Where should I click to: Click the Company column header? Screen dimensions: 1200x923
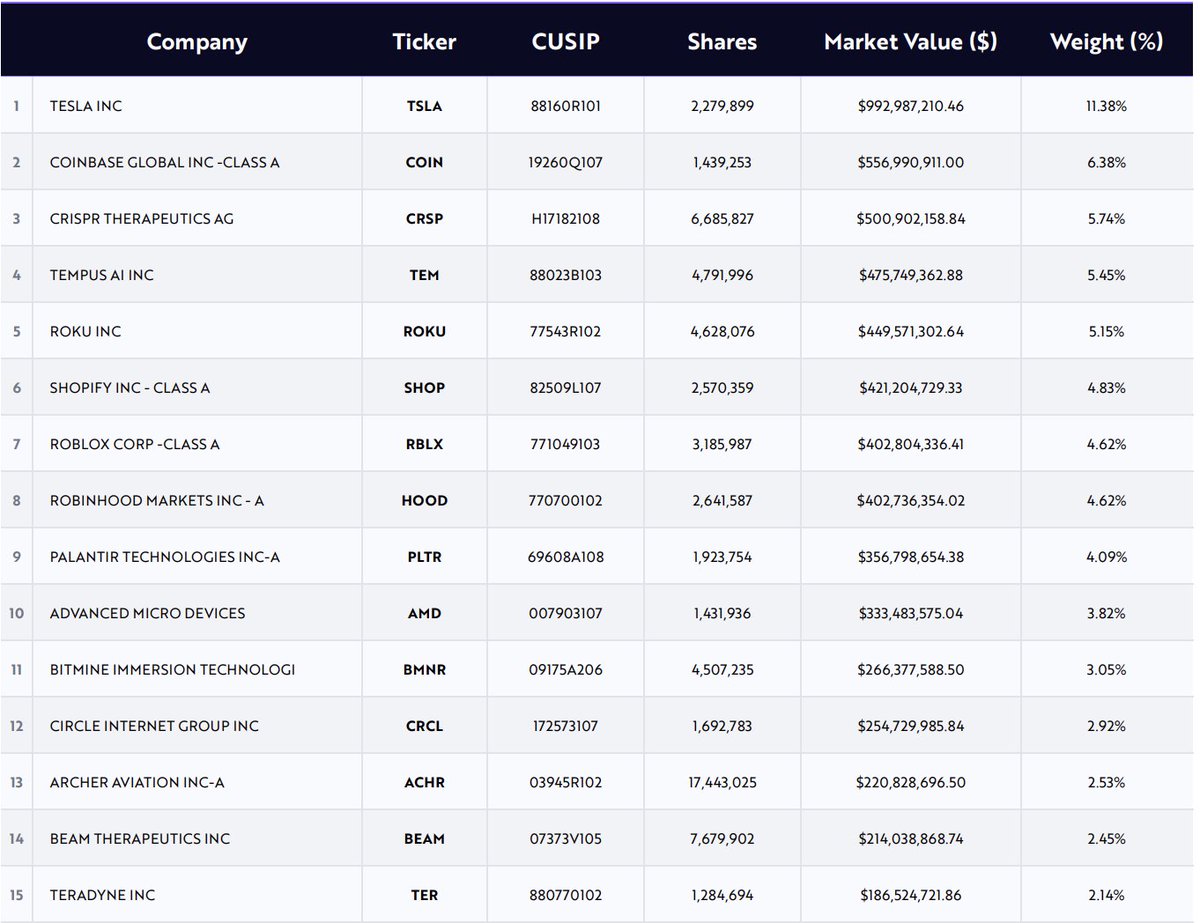(197, 42)
